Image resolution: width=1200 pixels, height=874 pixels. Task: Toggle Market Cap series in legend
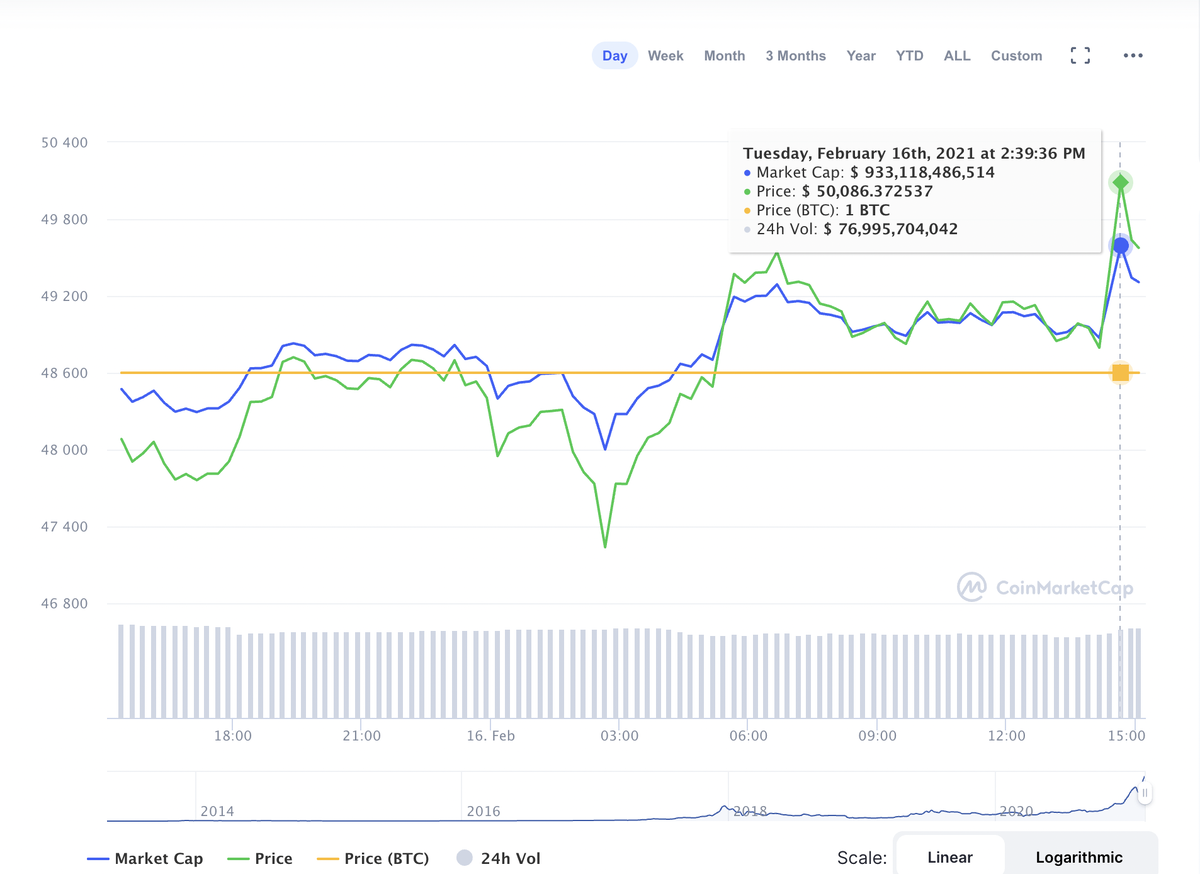[x=146, y=858]
